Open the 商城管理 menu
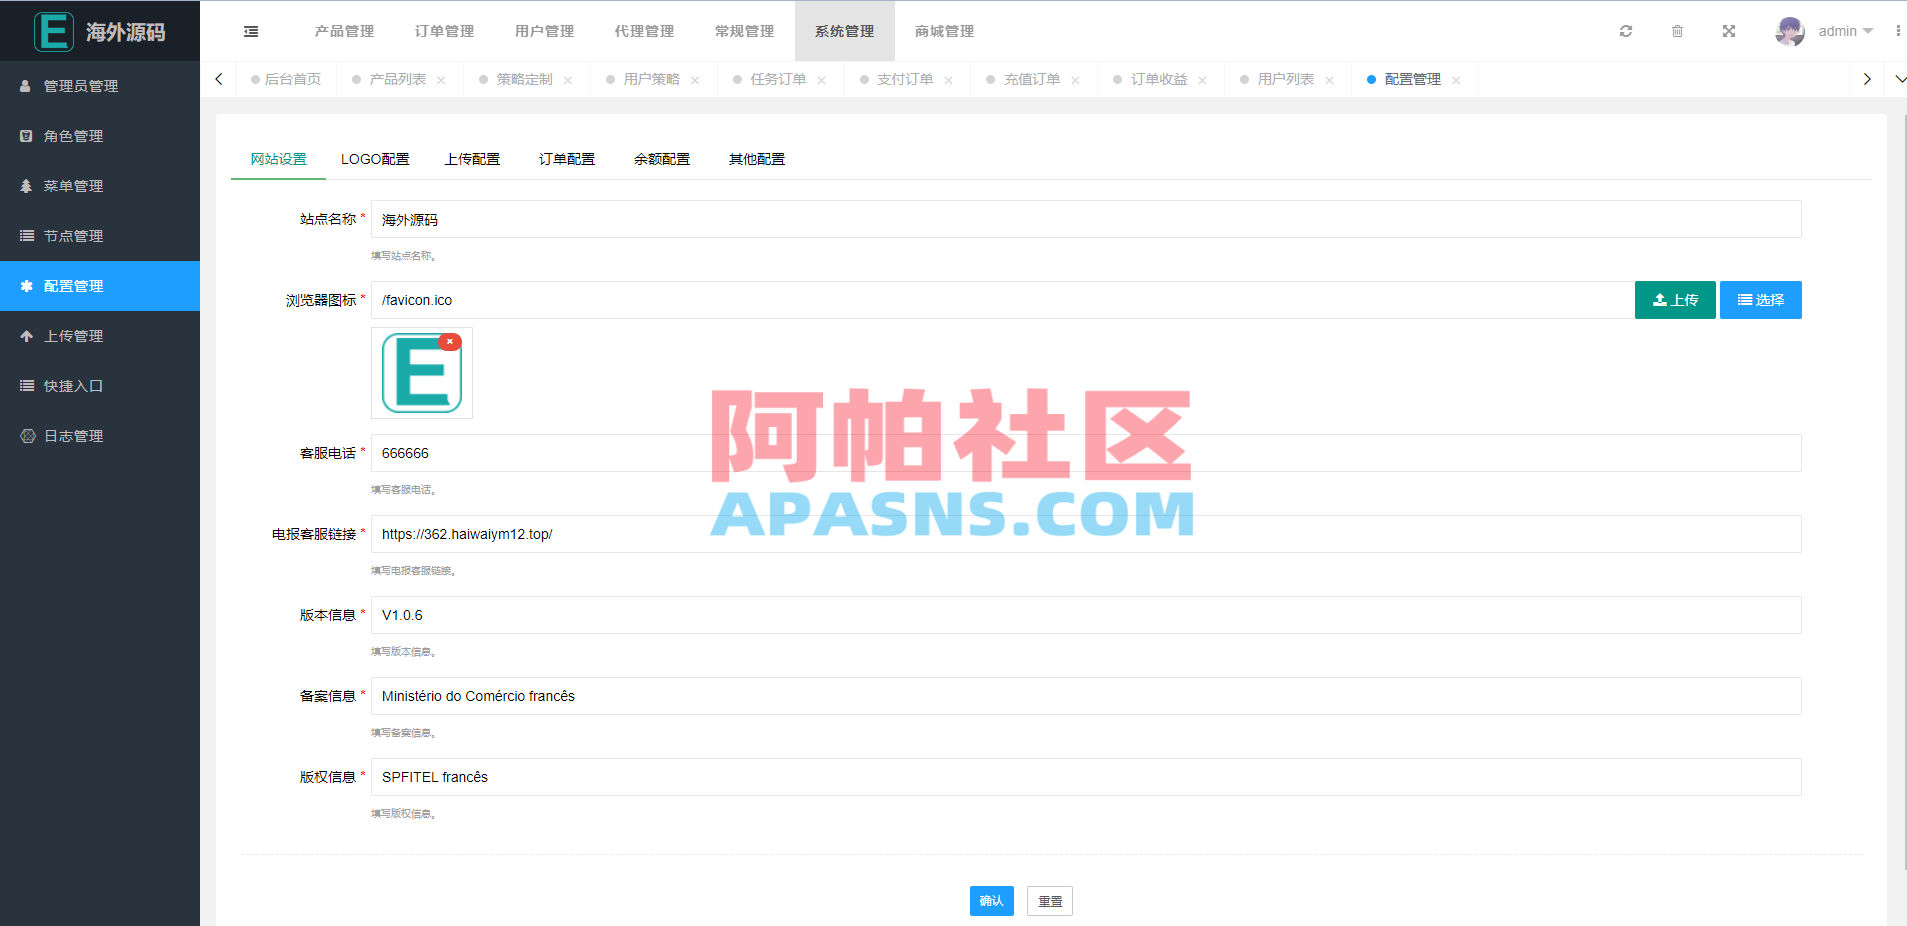1907x926 pixels. (x=941, y=31)
